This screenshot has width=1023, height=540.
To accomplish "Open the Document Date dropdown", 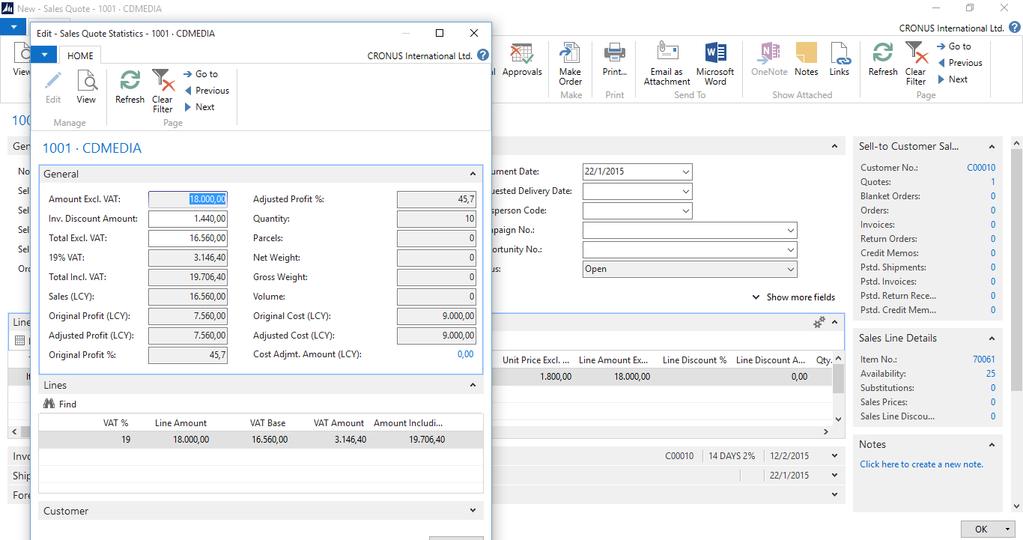I will [x=686, y=172].
